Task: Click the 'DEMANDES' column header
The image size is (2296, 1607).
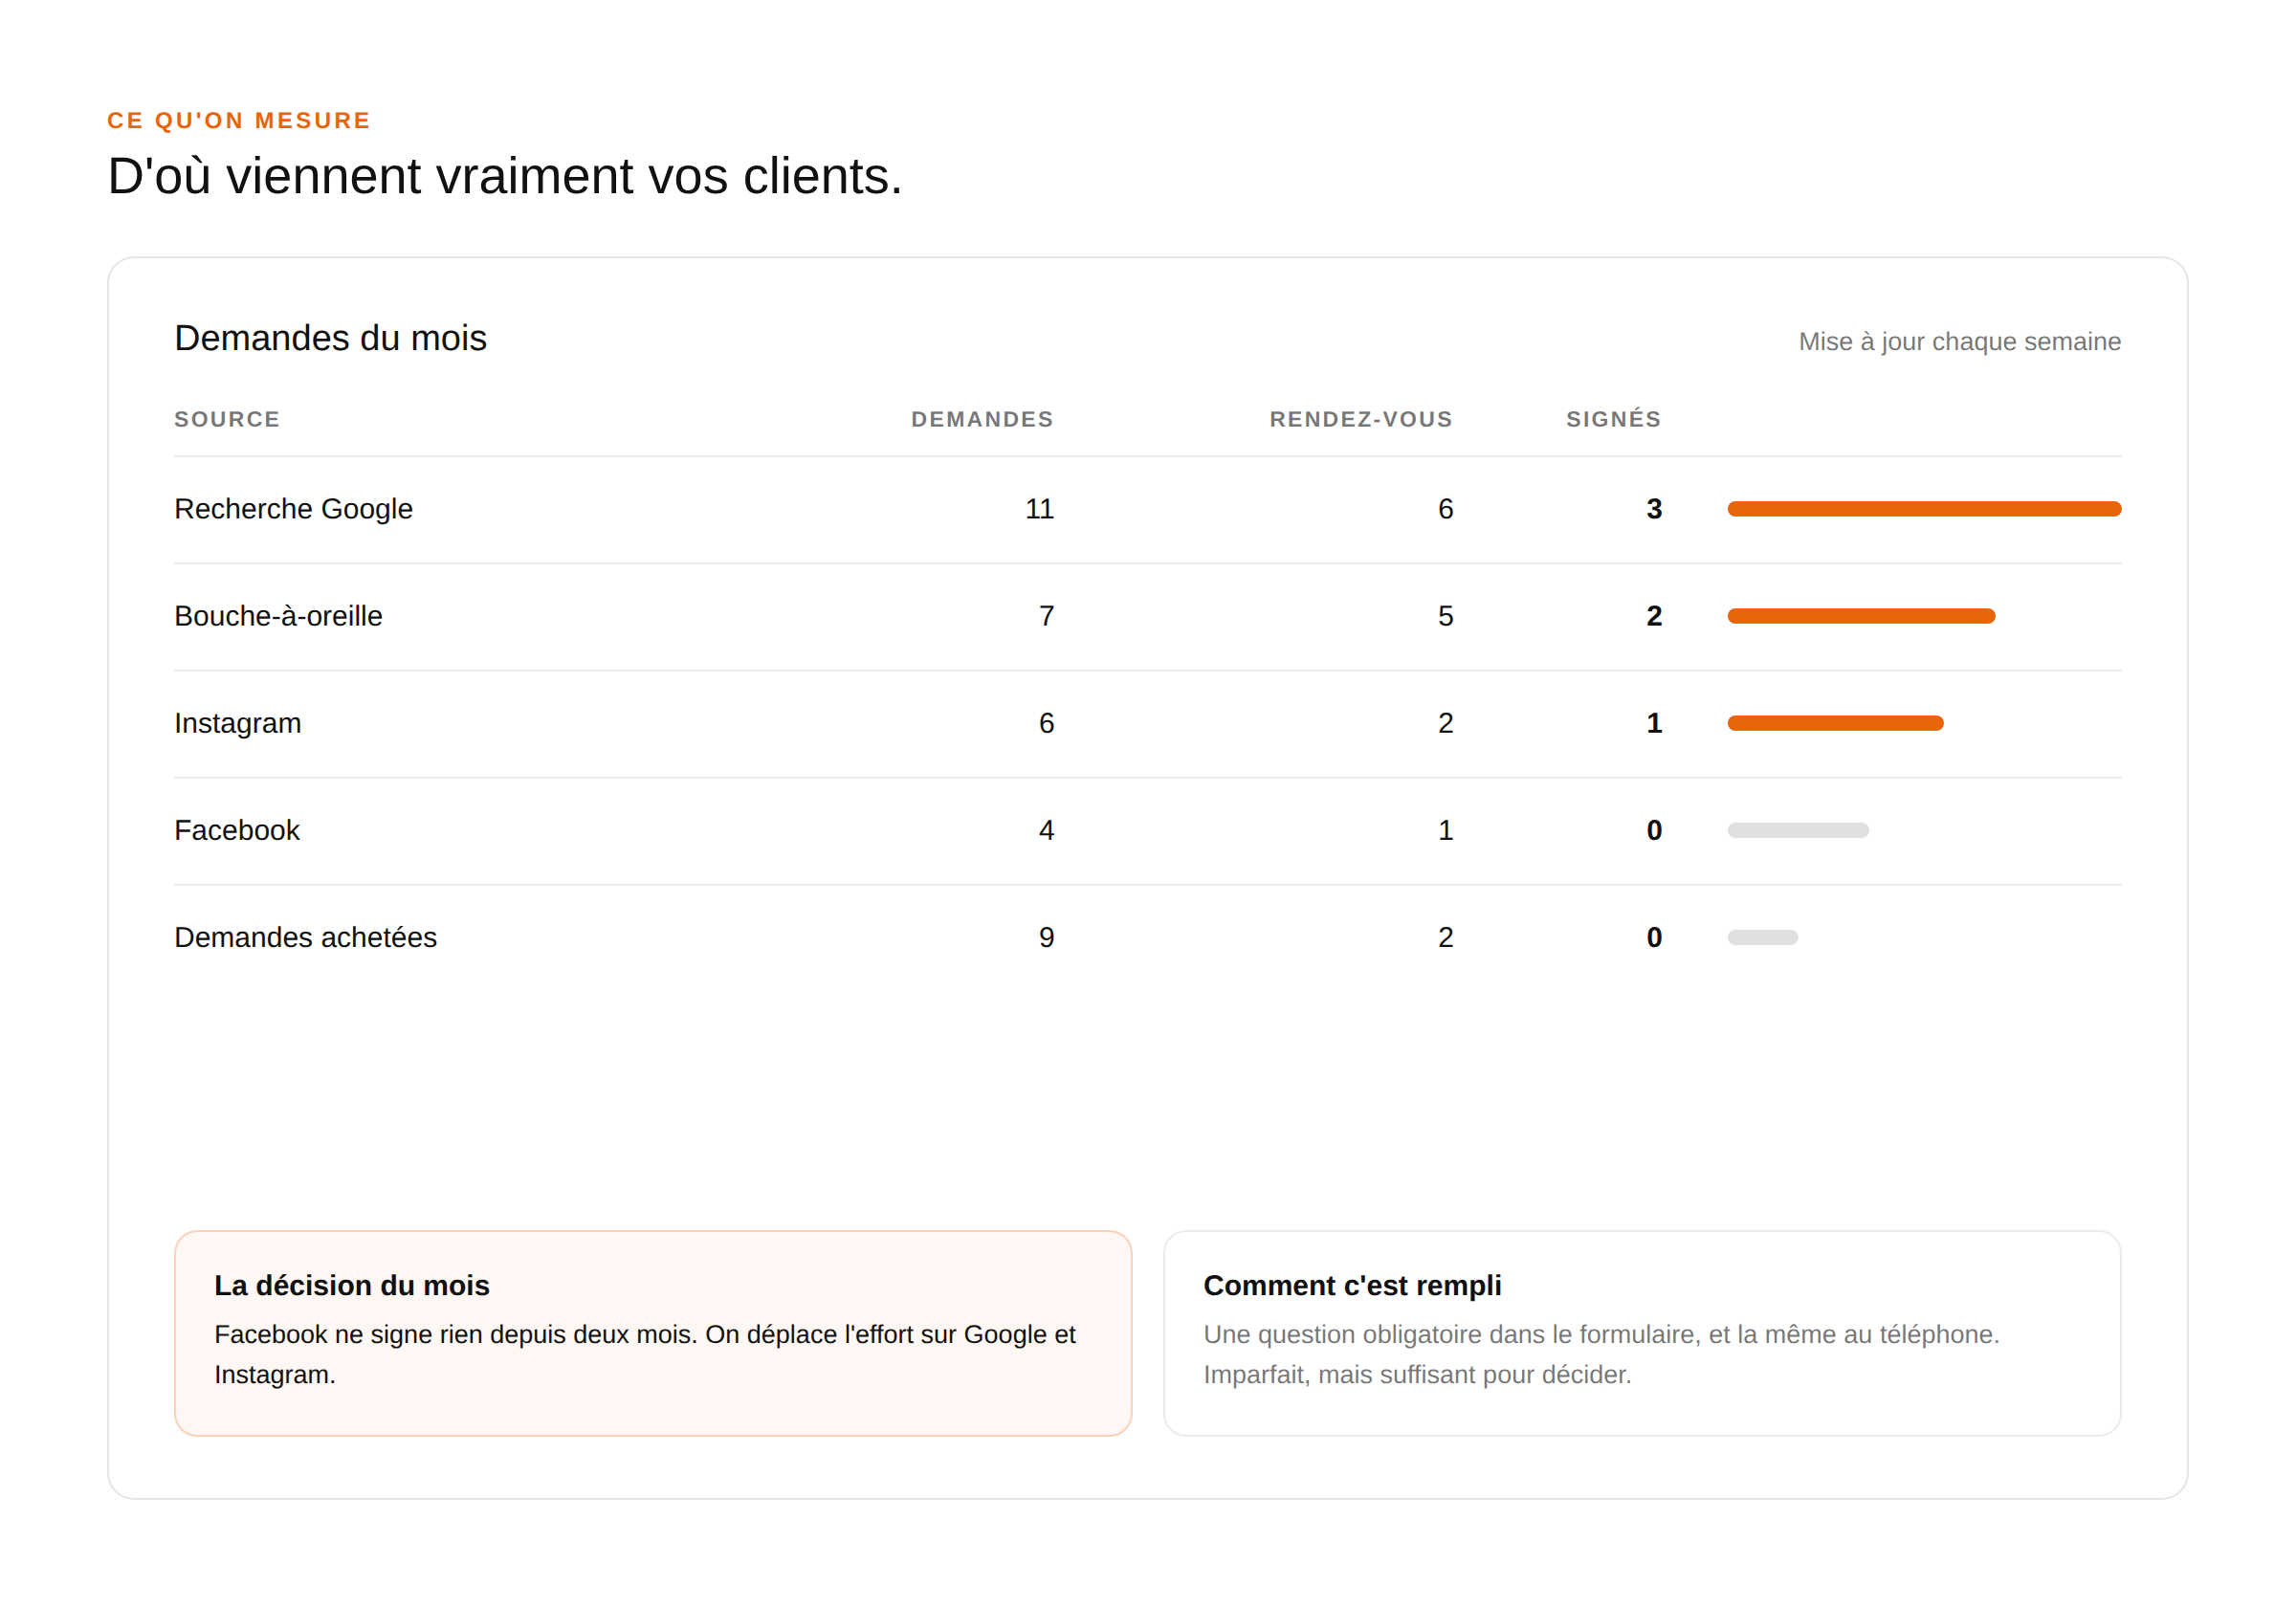Action: (x=982, y=419)
